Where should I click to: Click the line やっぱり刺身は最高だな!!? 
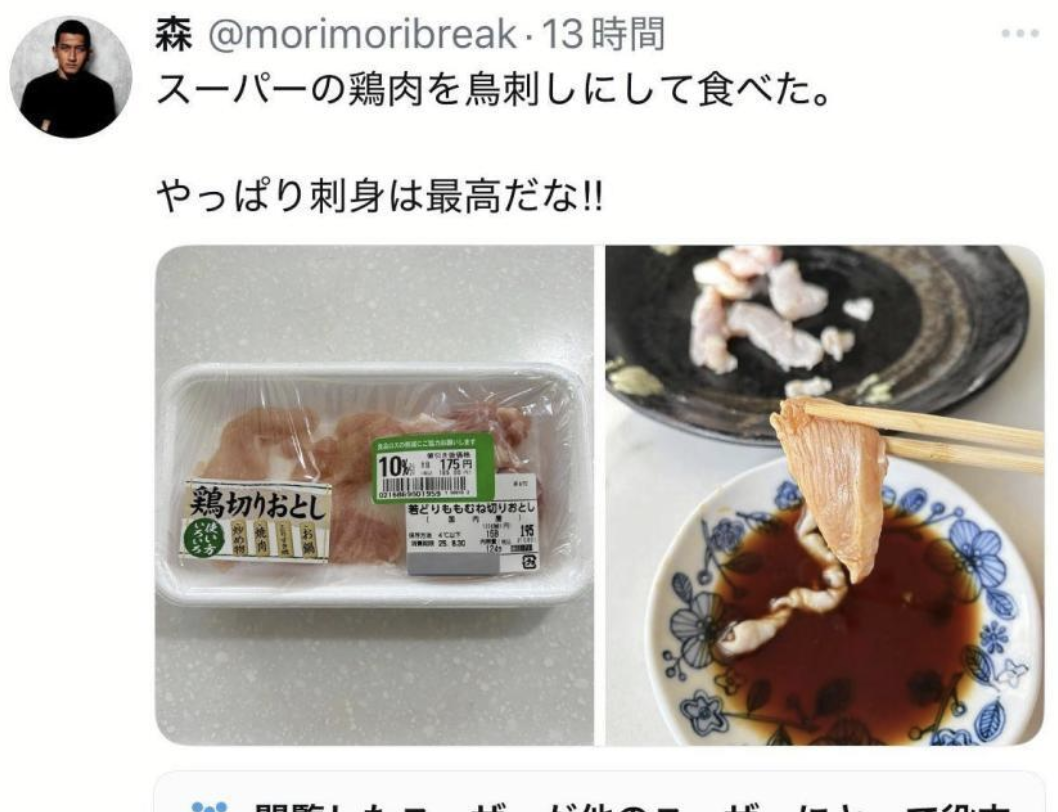(x=379, y=197)
